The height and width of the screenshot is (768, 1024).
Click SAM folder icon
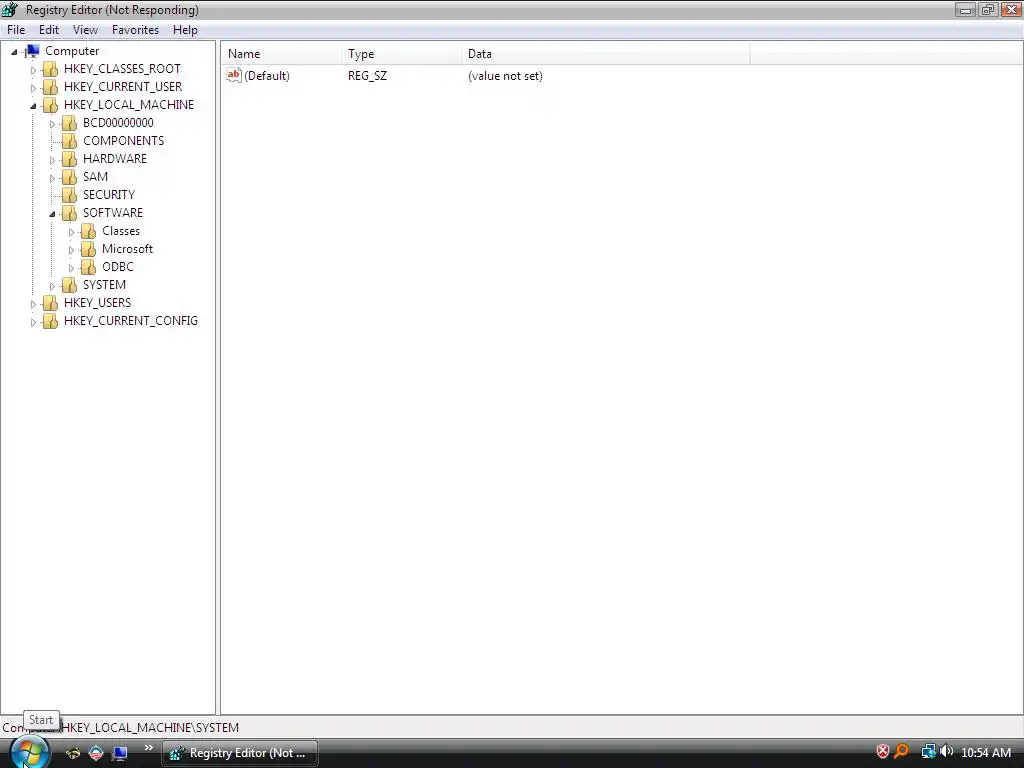[x=69, y=177]
